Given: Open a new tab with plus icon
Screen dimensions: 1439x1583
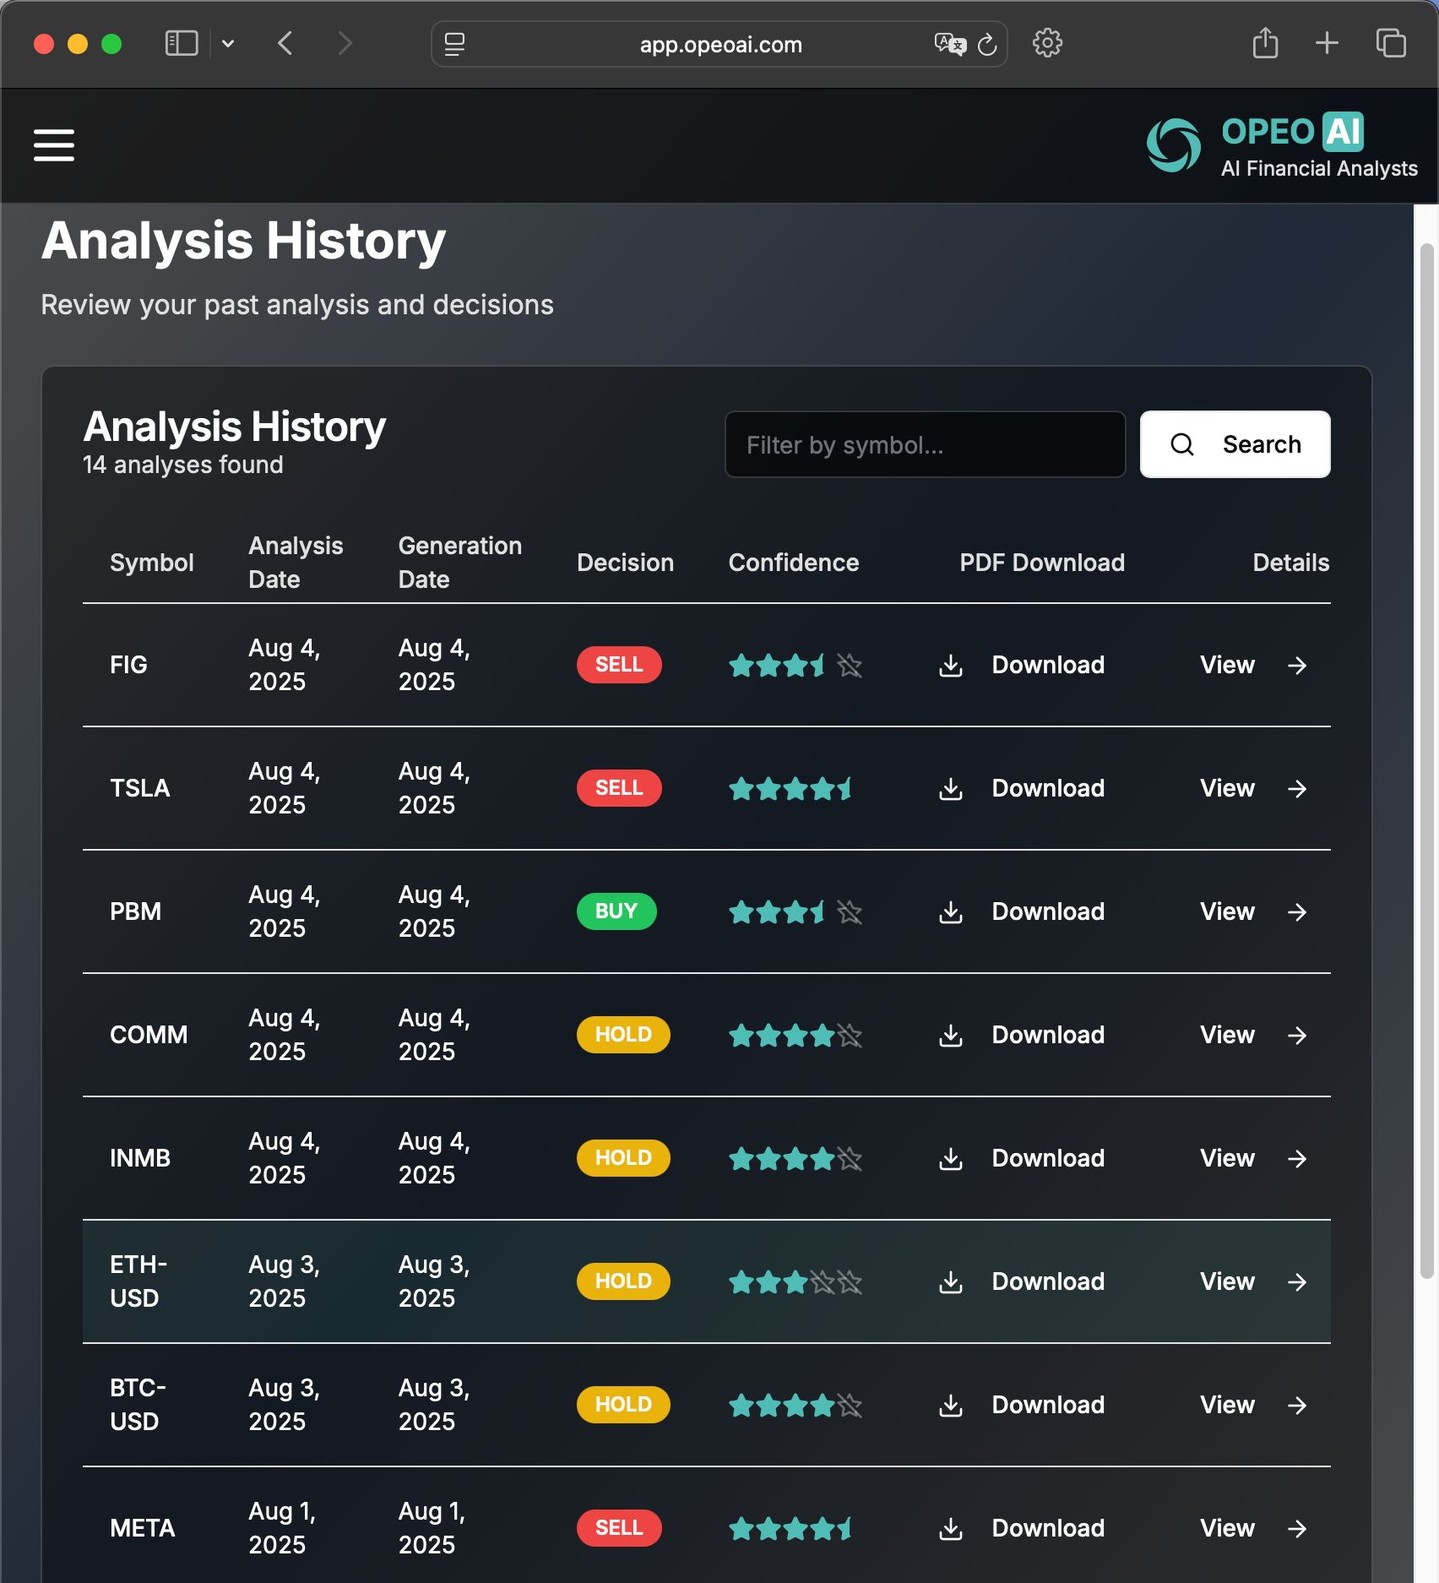Looking at the screenshot, I should pyautogui.click(x=1327, y=43).
